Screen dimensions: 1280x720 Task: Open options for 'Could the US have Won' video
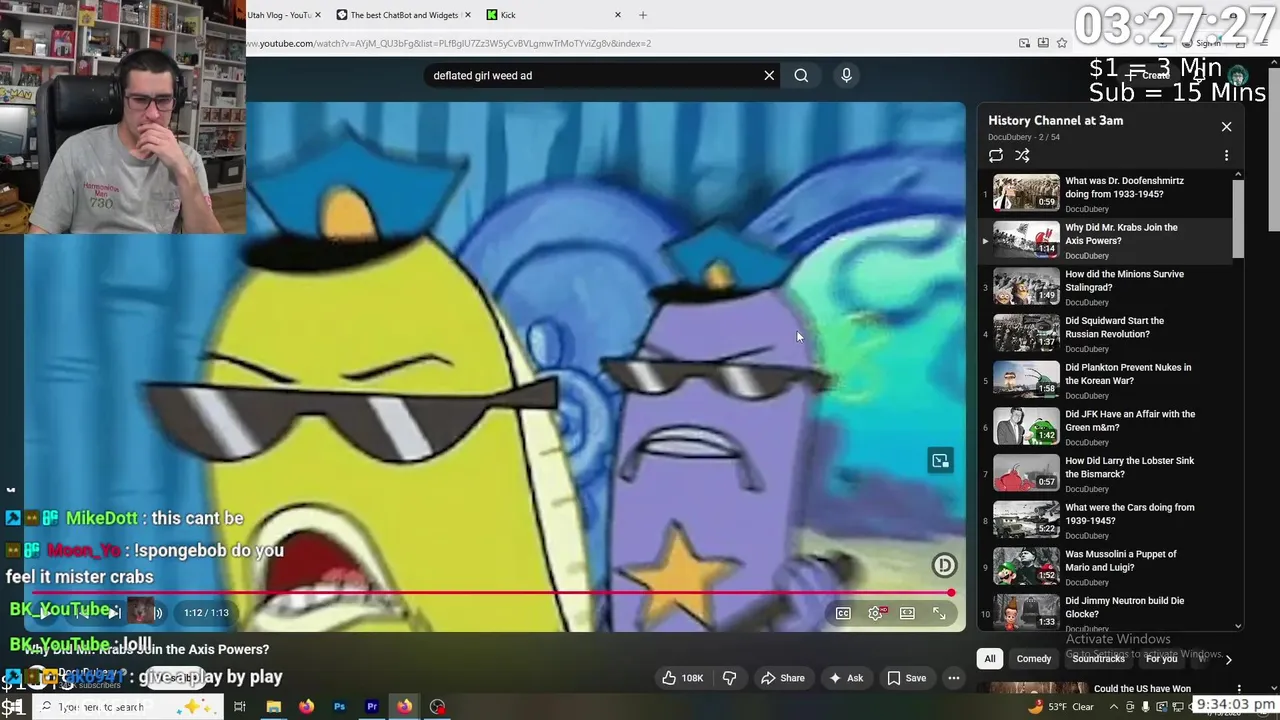tap(1239, 689)
